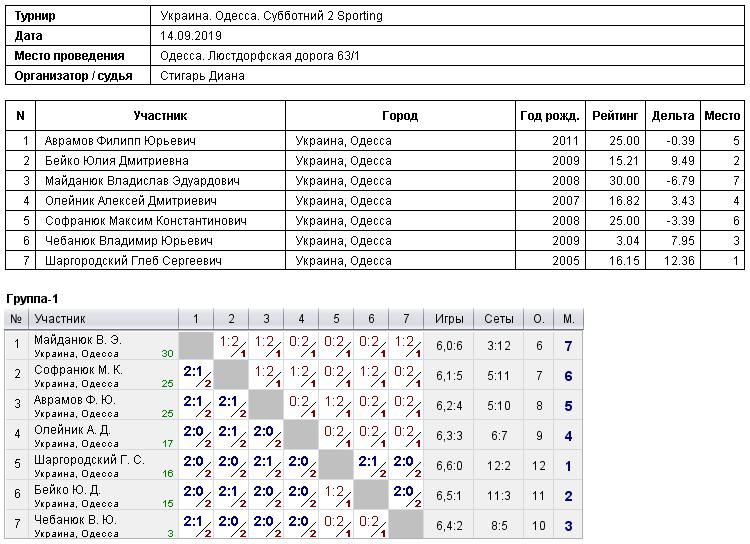This screenshot has height=544, width=750.
Task: Click 'Майданюк В. Э.' in group table
Action: pyautogui.click(x=78, y=340)
